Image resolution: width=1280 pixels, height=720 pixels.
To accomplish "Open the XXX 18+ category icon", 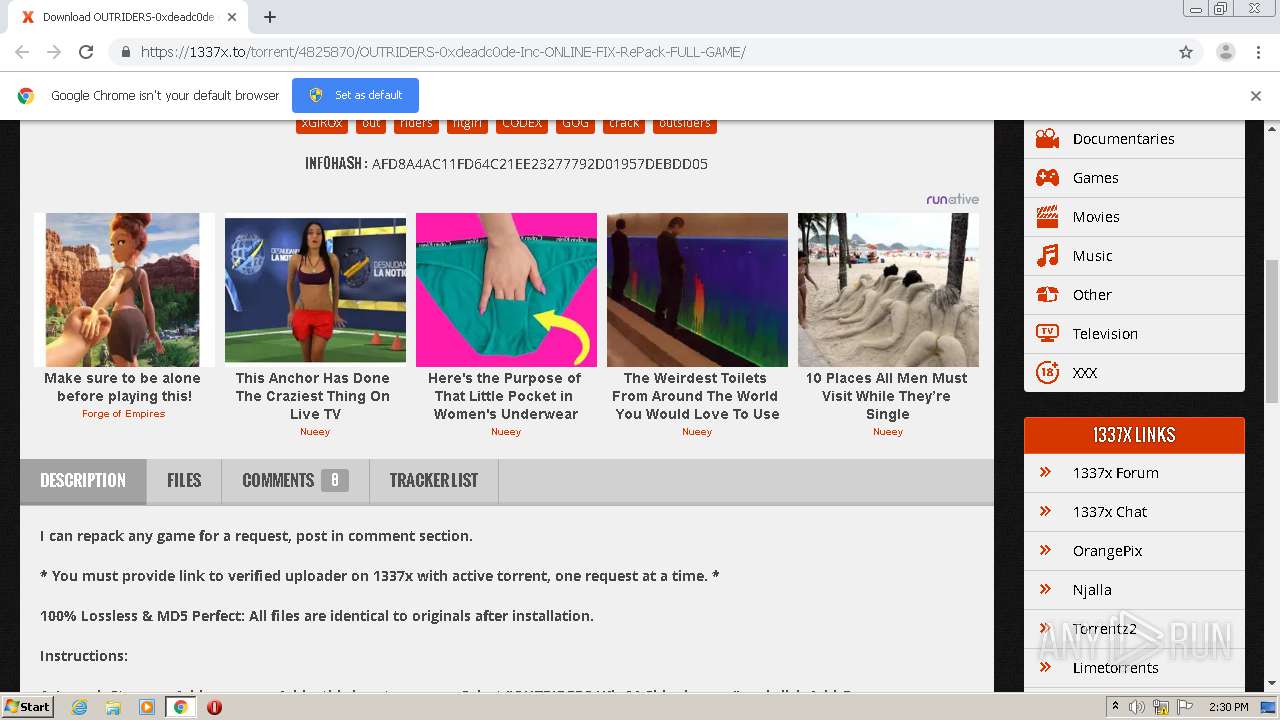I will 1047,373.
